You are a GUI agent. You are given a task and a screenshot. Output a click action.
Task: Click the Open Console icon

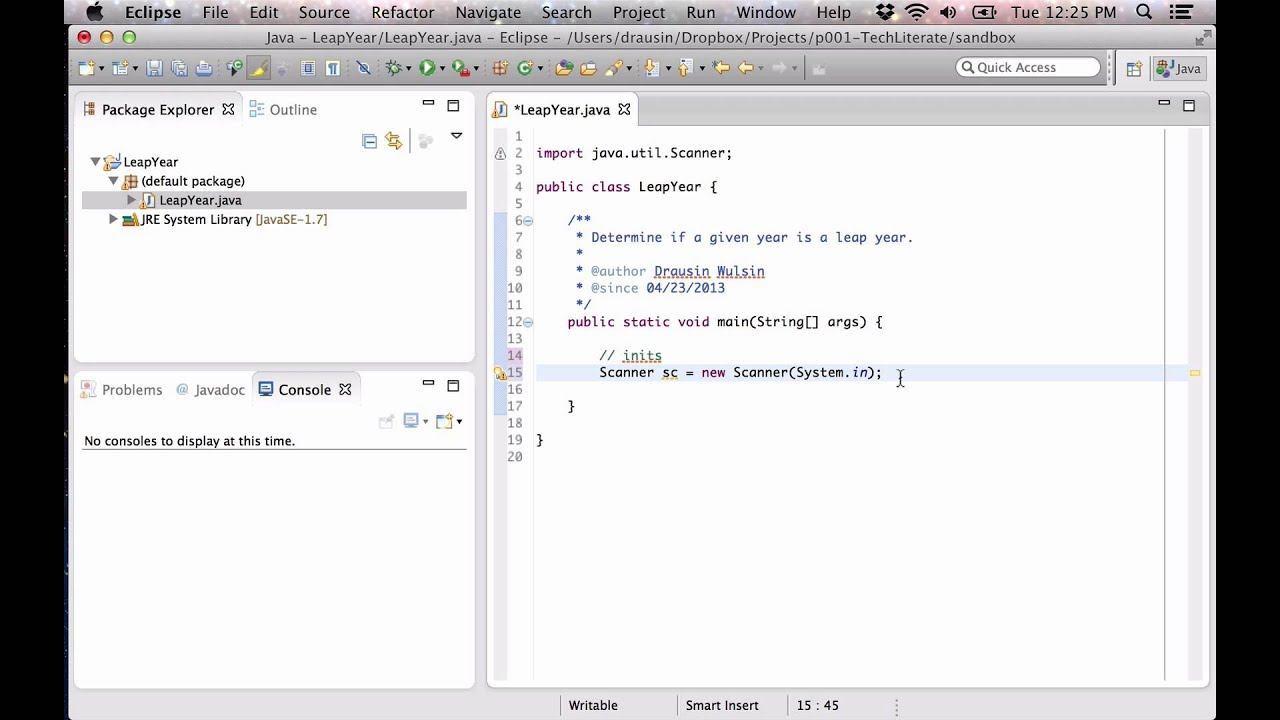pyautogui.click(x=443, y=421)
